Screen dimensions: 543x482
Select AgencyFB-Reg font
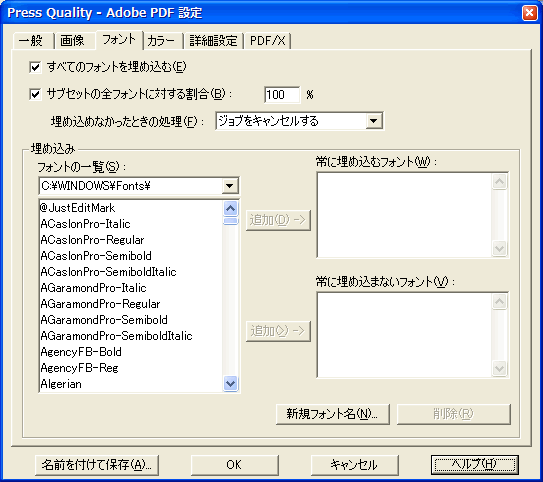(x=132, y=368)
